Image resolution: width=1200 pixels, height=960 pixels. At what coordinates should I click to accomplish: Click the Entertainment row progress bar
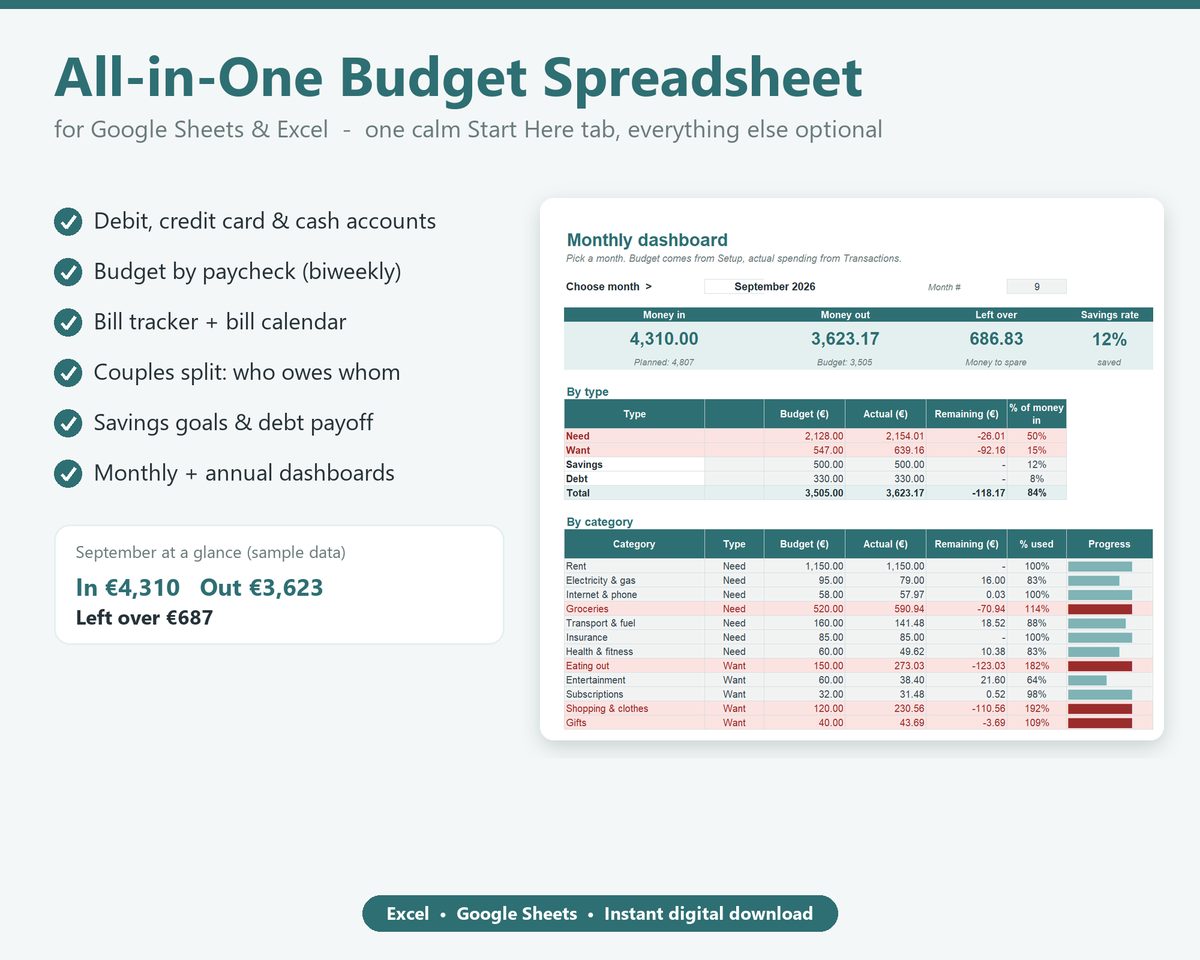pos(1087,680)
